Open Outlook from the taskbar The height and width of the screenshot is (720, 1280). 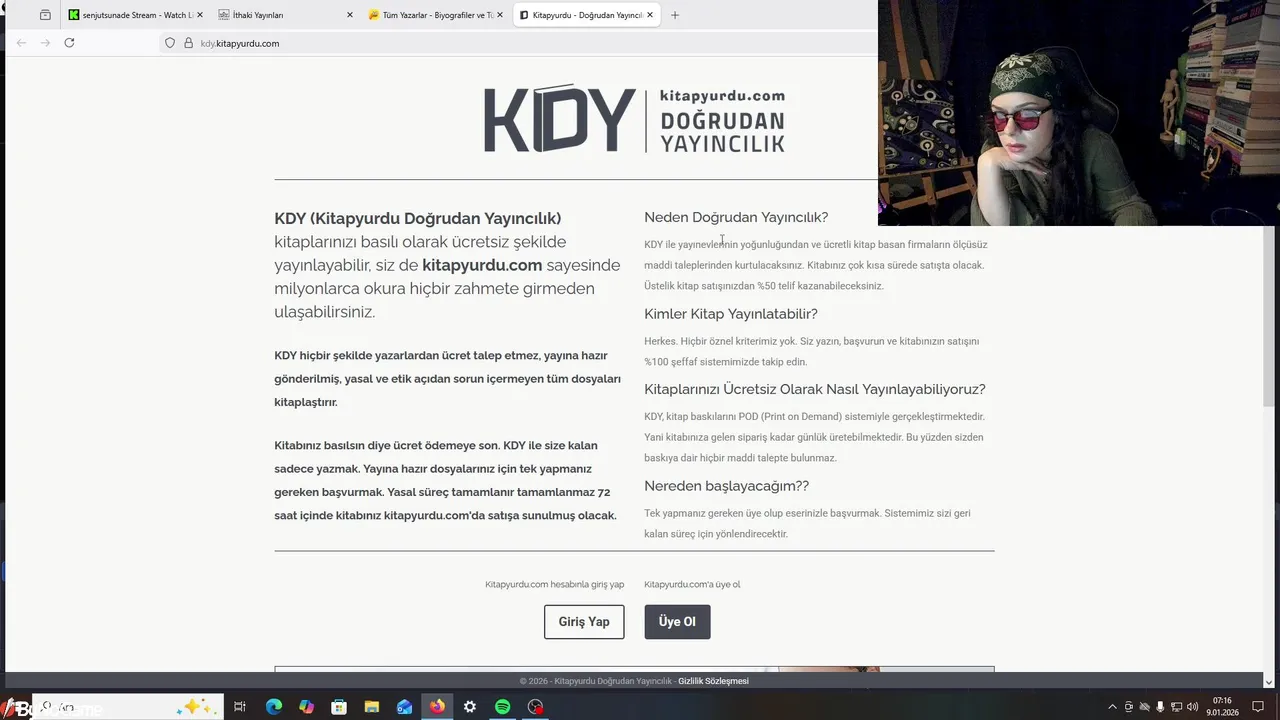(x=404, y=707)
